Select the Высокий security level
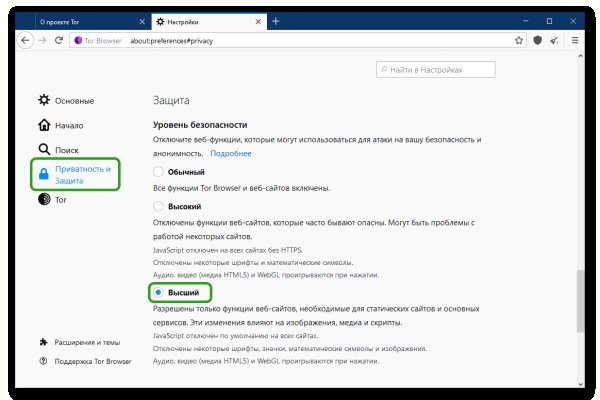The image size is (600, 400). (158, 205)
